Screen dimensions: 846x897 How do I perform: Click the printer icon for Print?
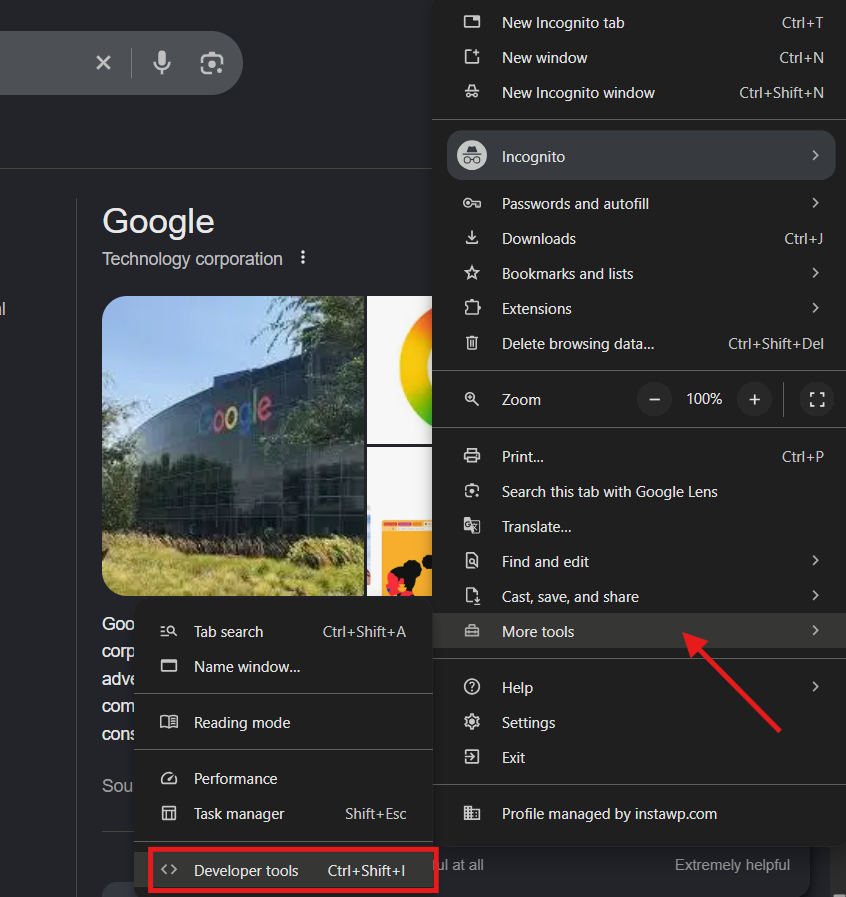pos(472,456)
